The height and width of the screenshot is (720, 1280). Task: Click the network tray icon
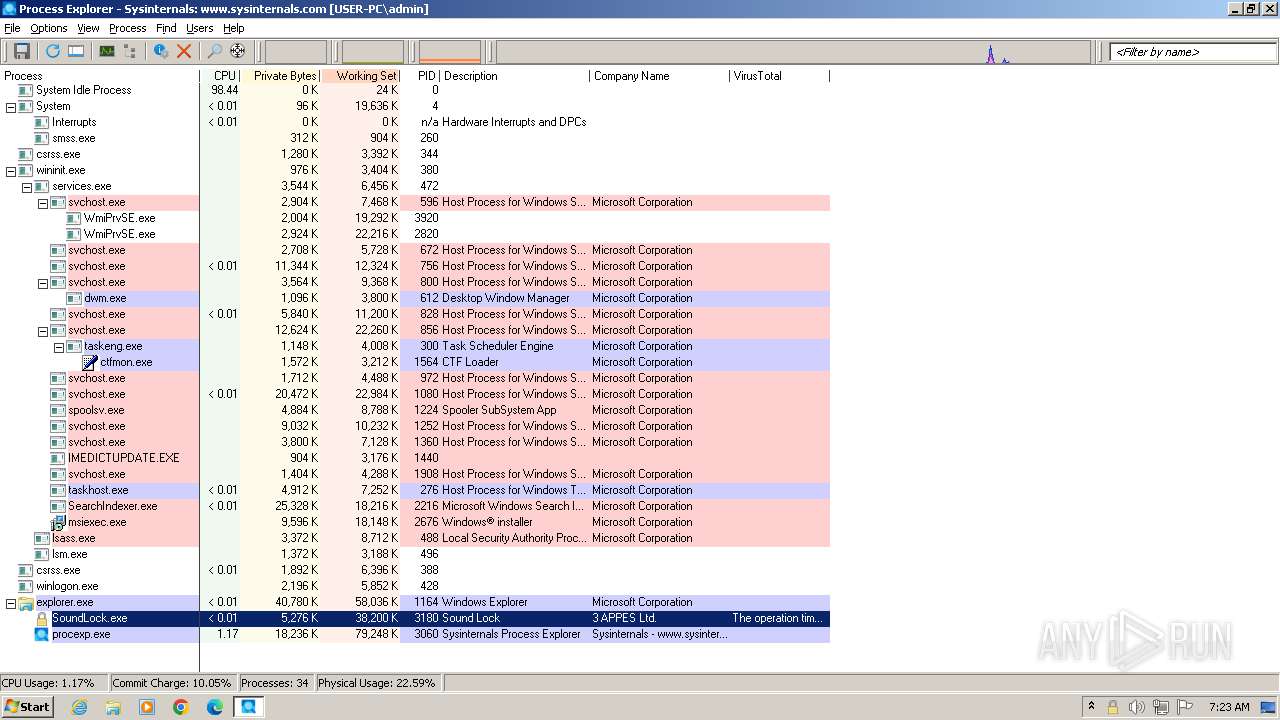pyautogui.click(x=1161, y=707)
